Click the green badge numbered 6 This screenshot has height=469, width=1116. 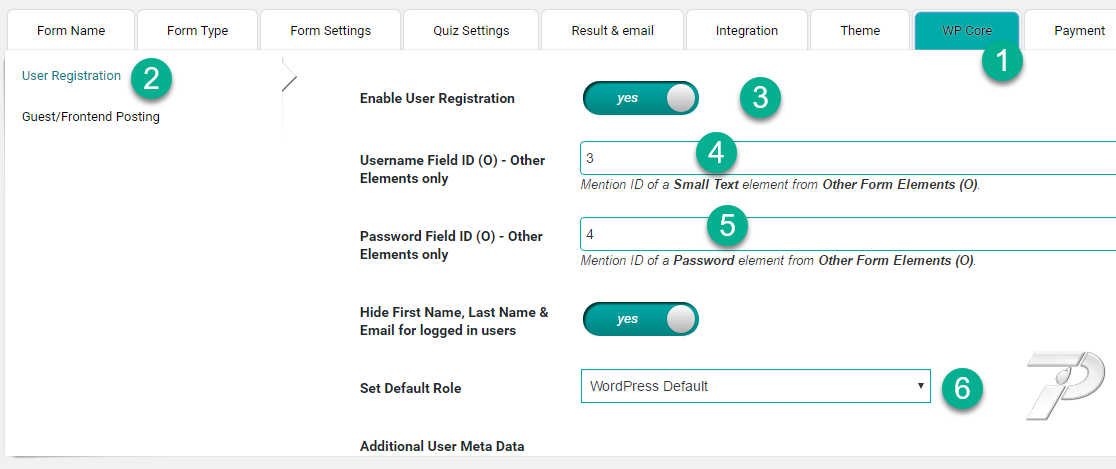pos(962,389)
